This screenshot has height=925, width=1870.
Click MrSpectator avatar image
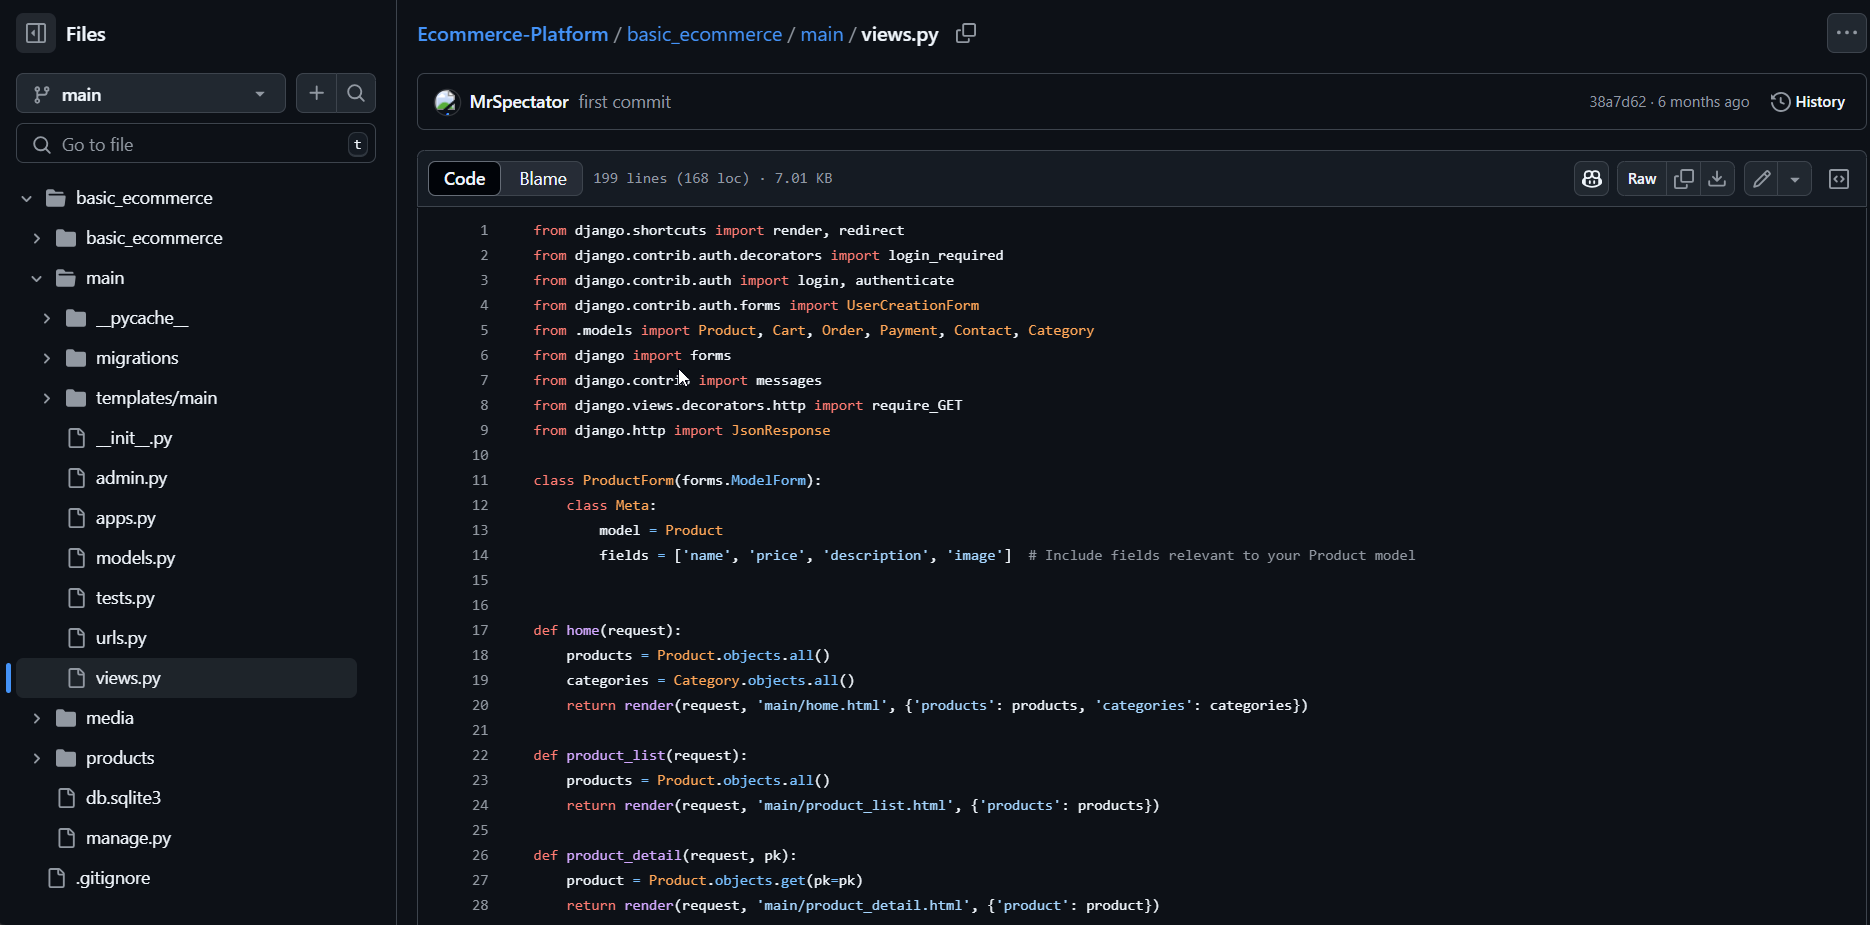pos(446,102)
